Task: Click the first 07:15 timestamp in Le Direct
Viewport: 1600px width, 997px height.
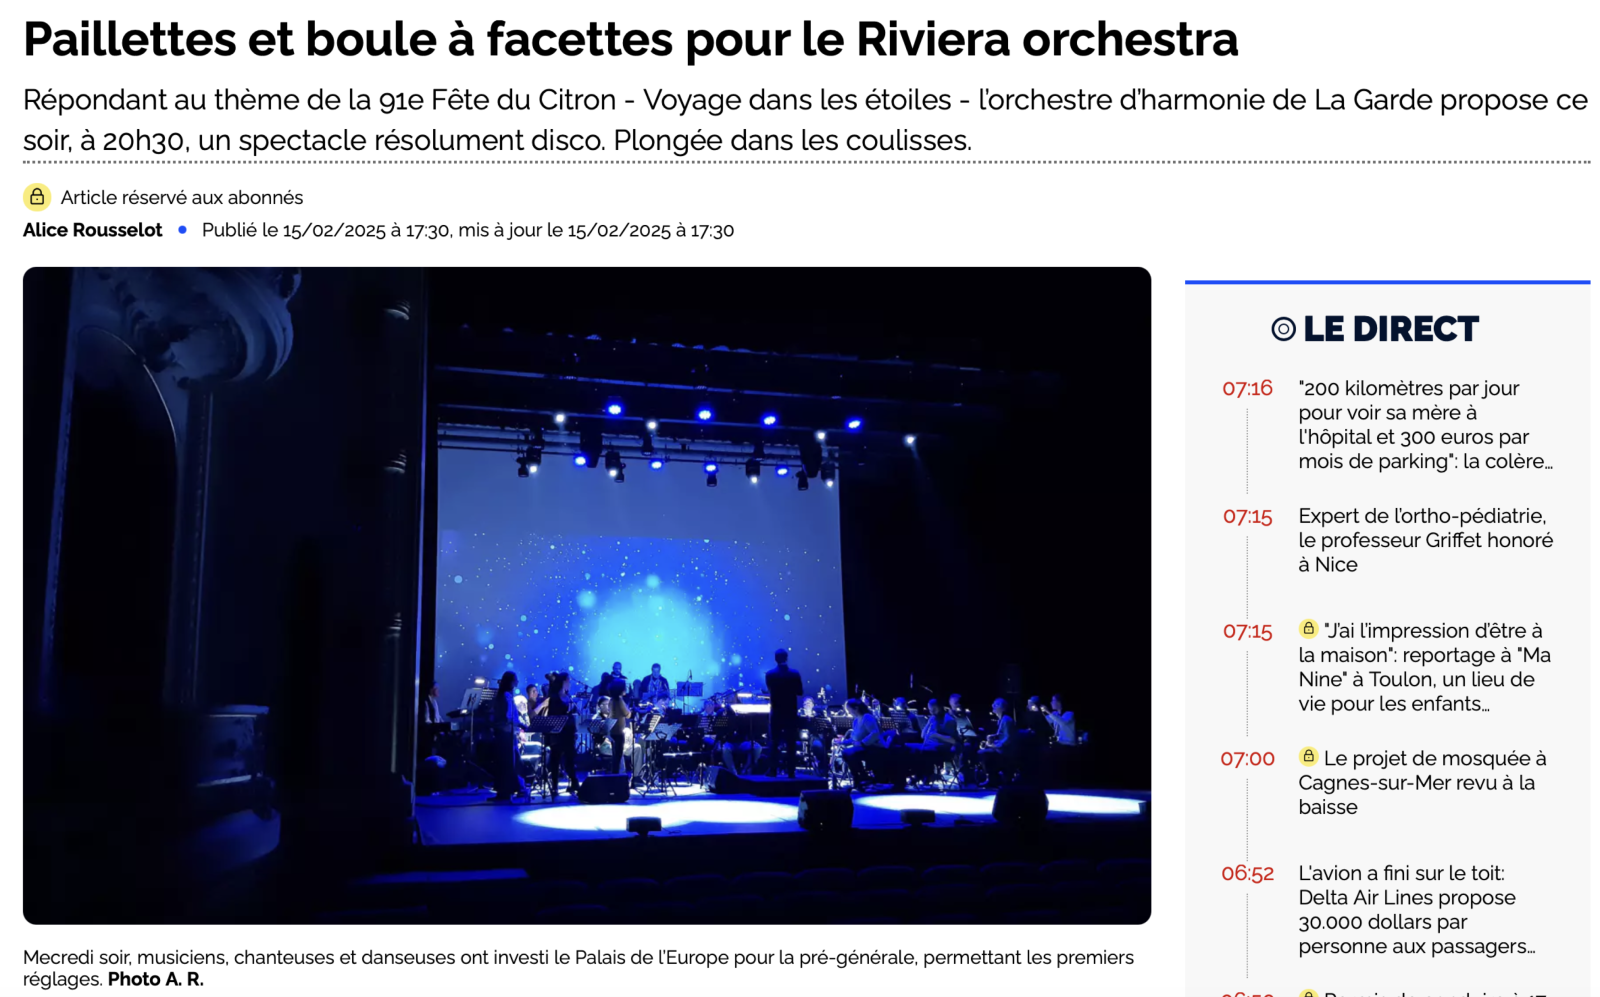Action: (1247, 516)
